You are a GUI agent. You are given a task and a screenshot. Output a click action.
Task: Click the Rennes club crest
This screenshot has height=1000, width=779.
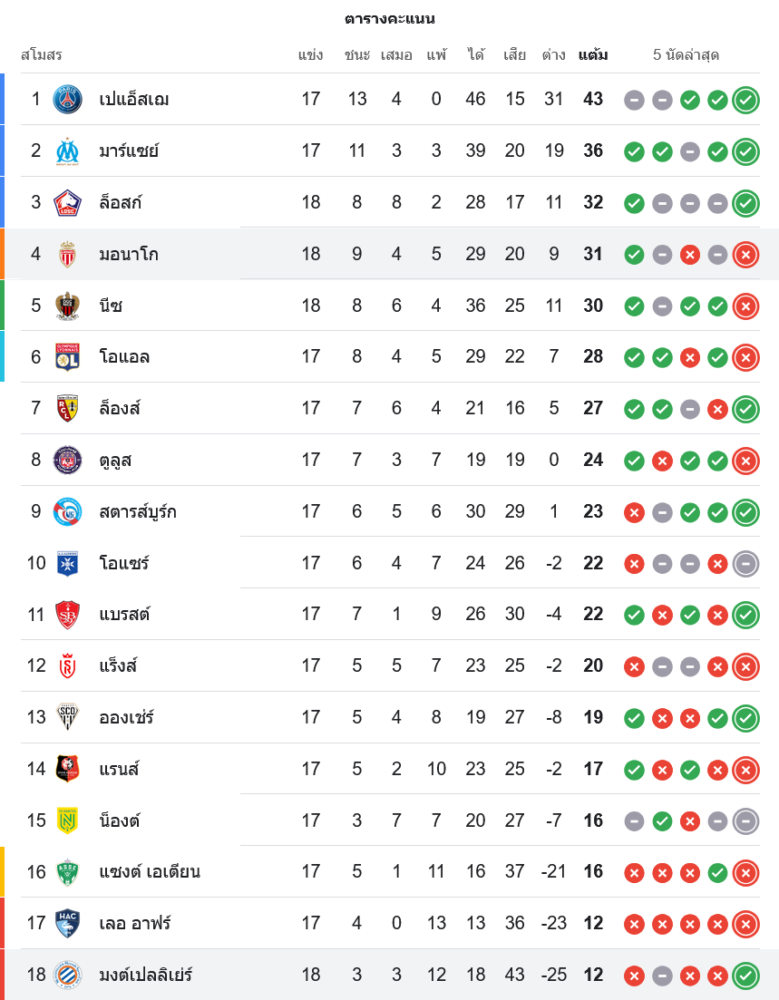(68, 769)
